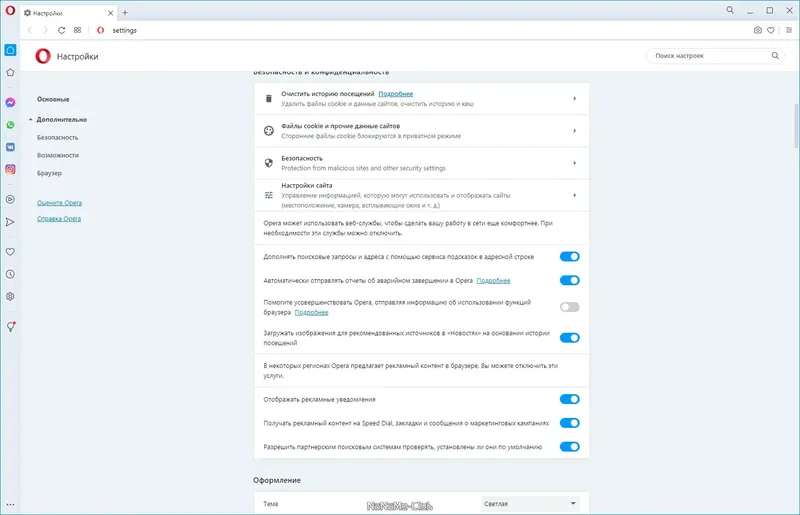Toggle automatic crash report sending switch

coord(569,280)
